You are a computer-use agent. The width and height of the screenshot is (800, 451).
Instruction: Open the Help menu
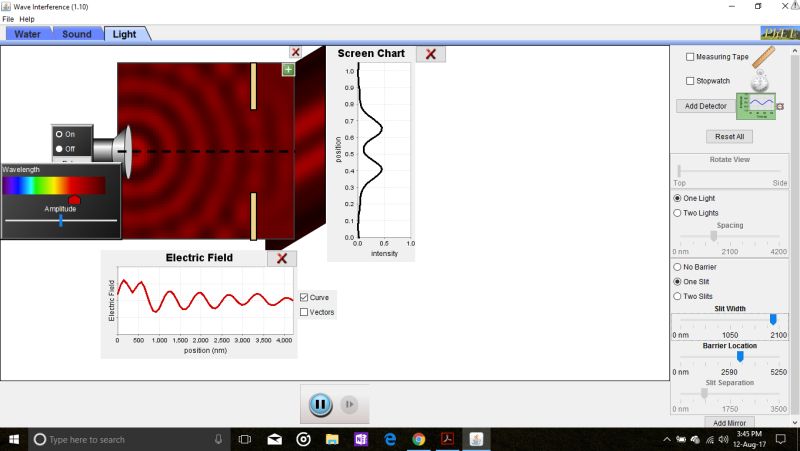coord(27,19)
